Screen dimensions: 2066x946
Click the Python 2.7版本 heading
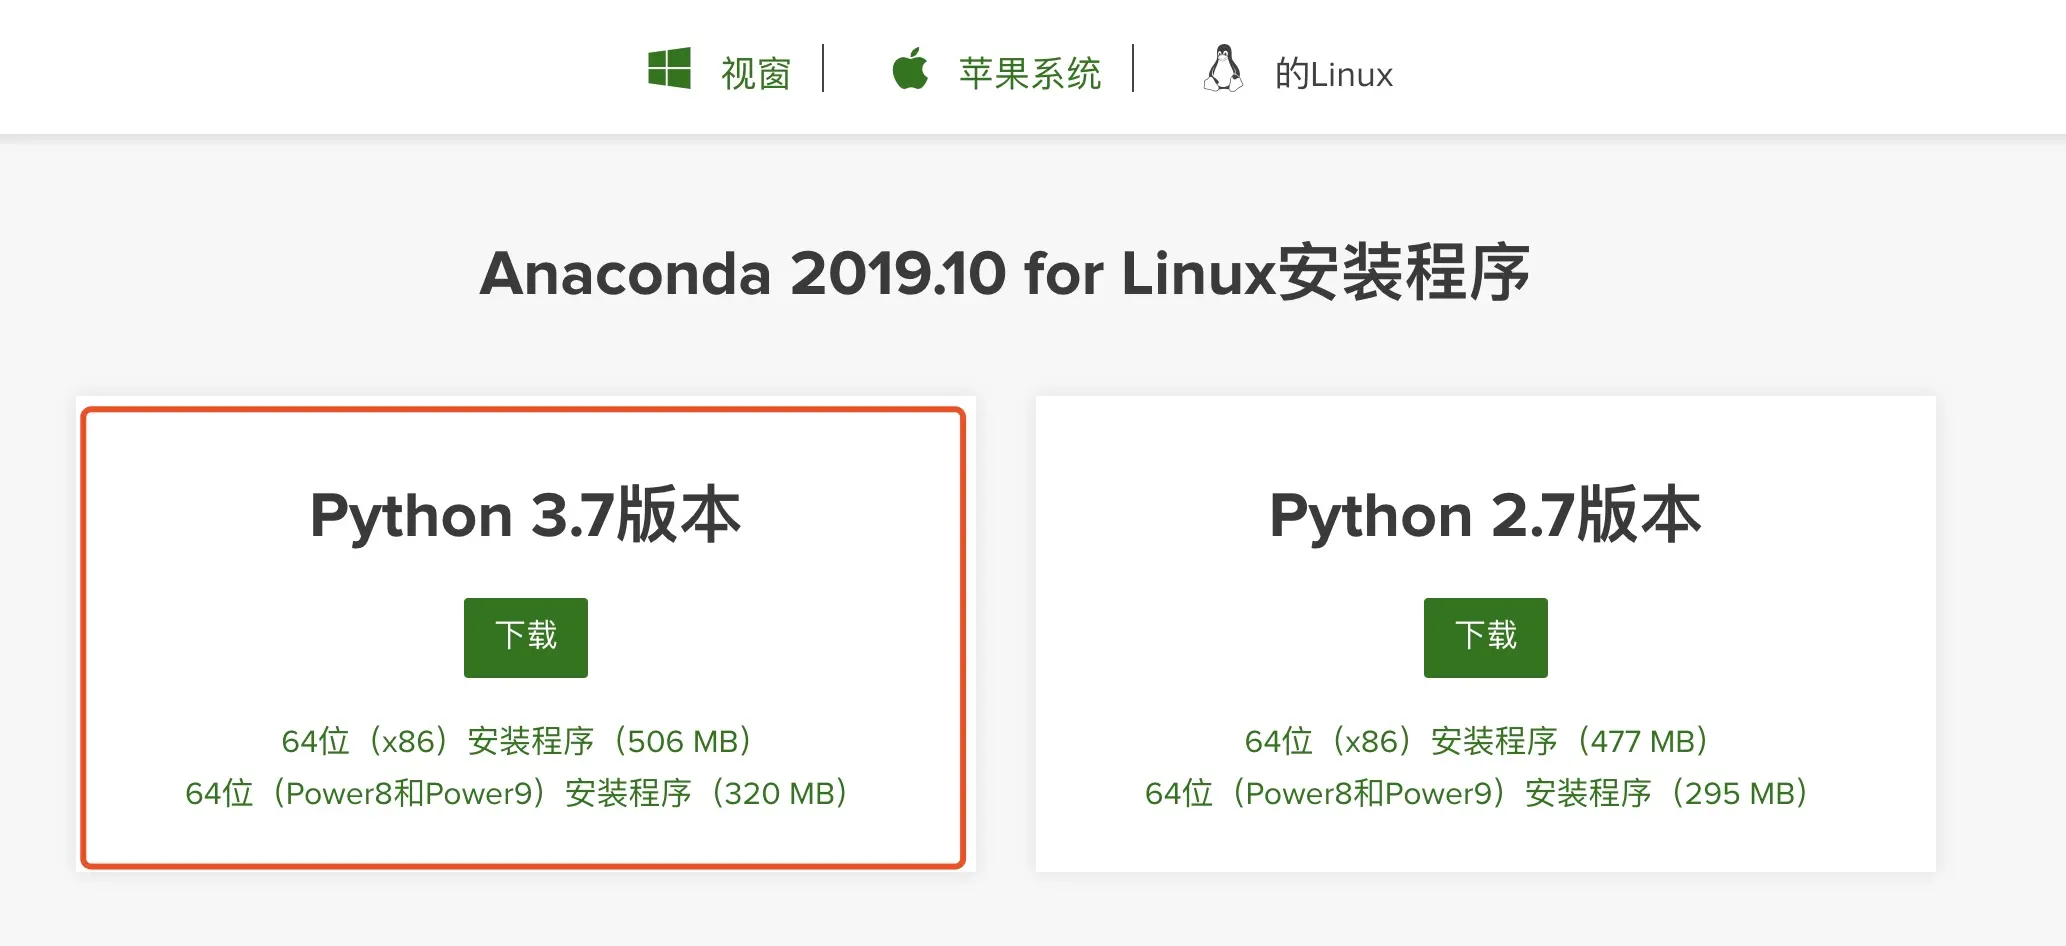pyautogui.click(x=1485, y=515)
